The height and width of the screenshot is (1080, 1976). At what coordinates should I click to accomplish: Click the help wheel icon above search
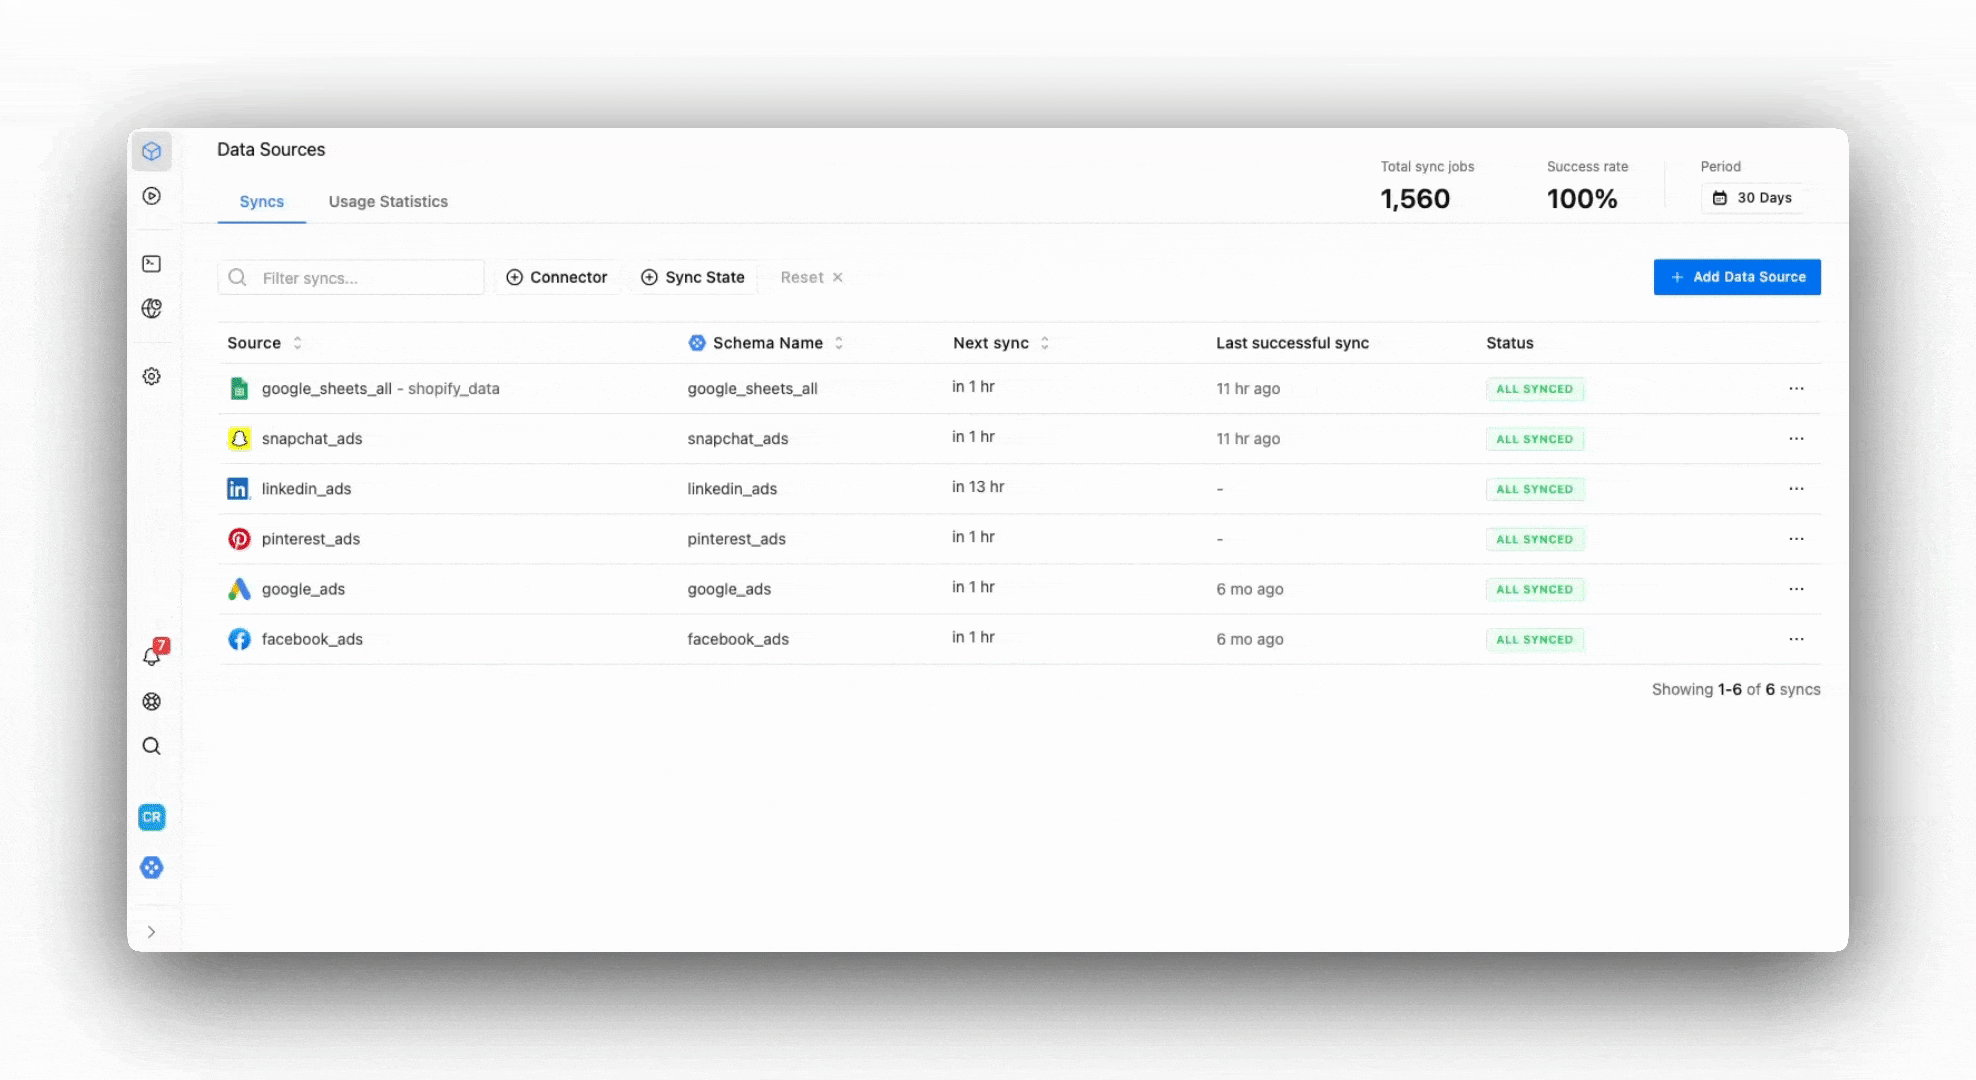[x=152, y=701]
